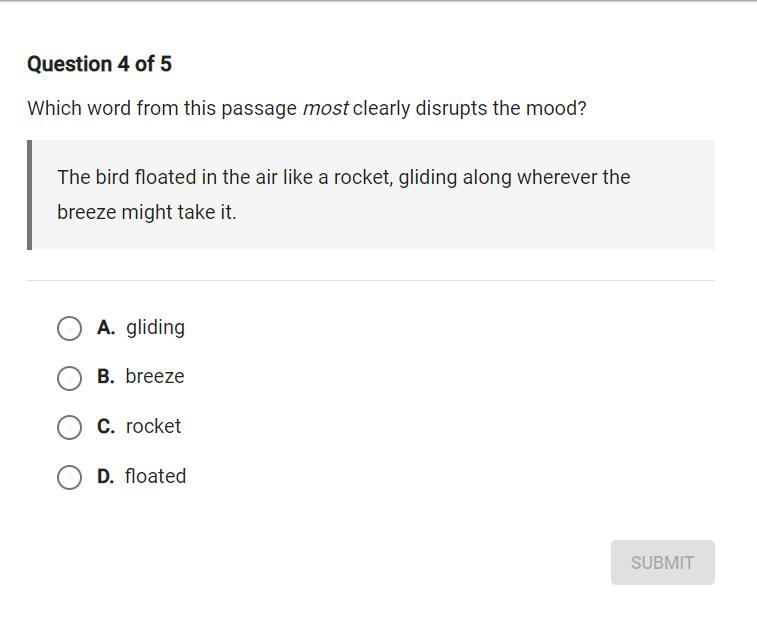Viewport: 757px width, 637px height.
Task: Choose the radio circle beside breeze
Action: click(x=69, y=378)
